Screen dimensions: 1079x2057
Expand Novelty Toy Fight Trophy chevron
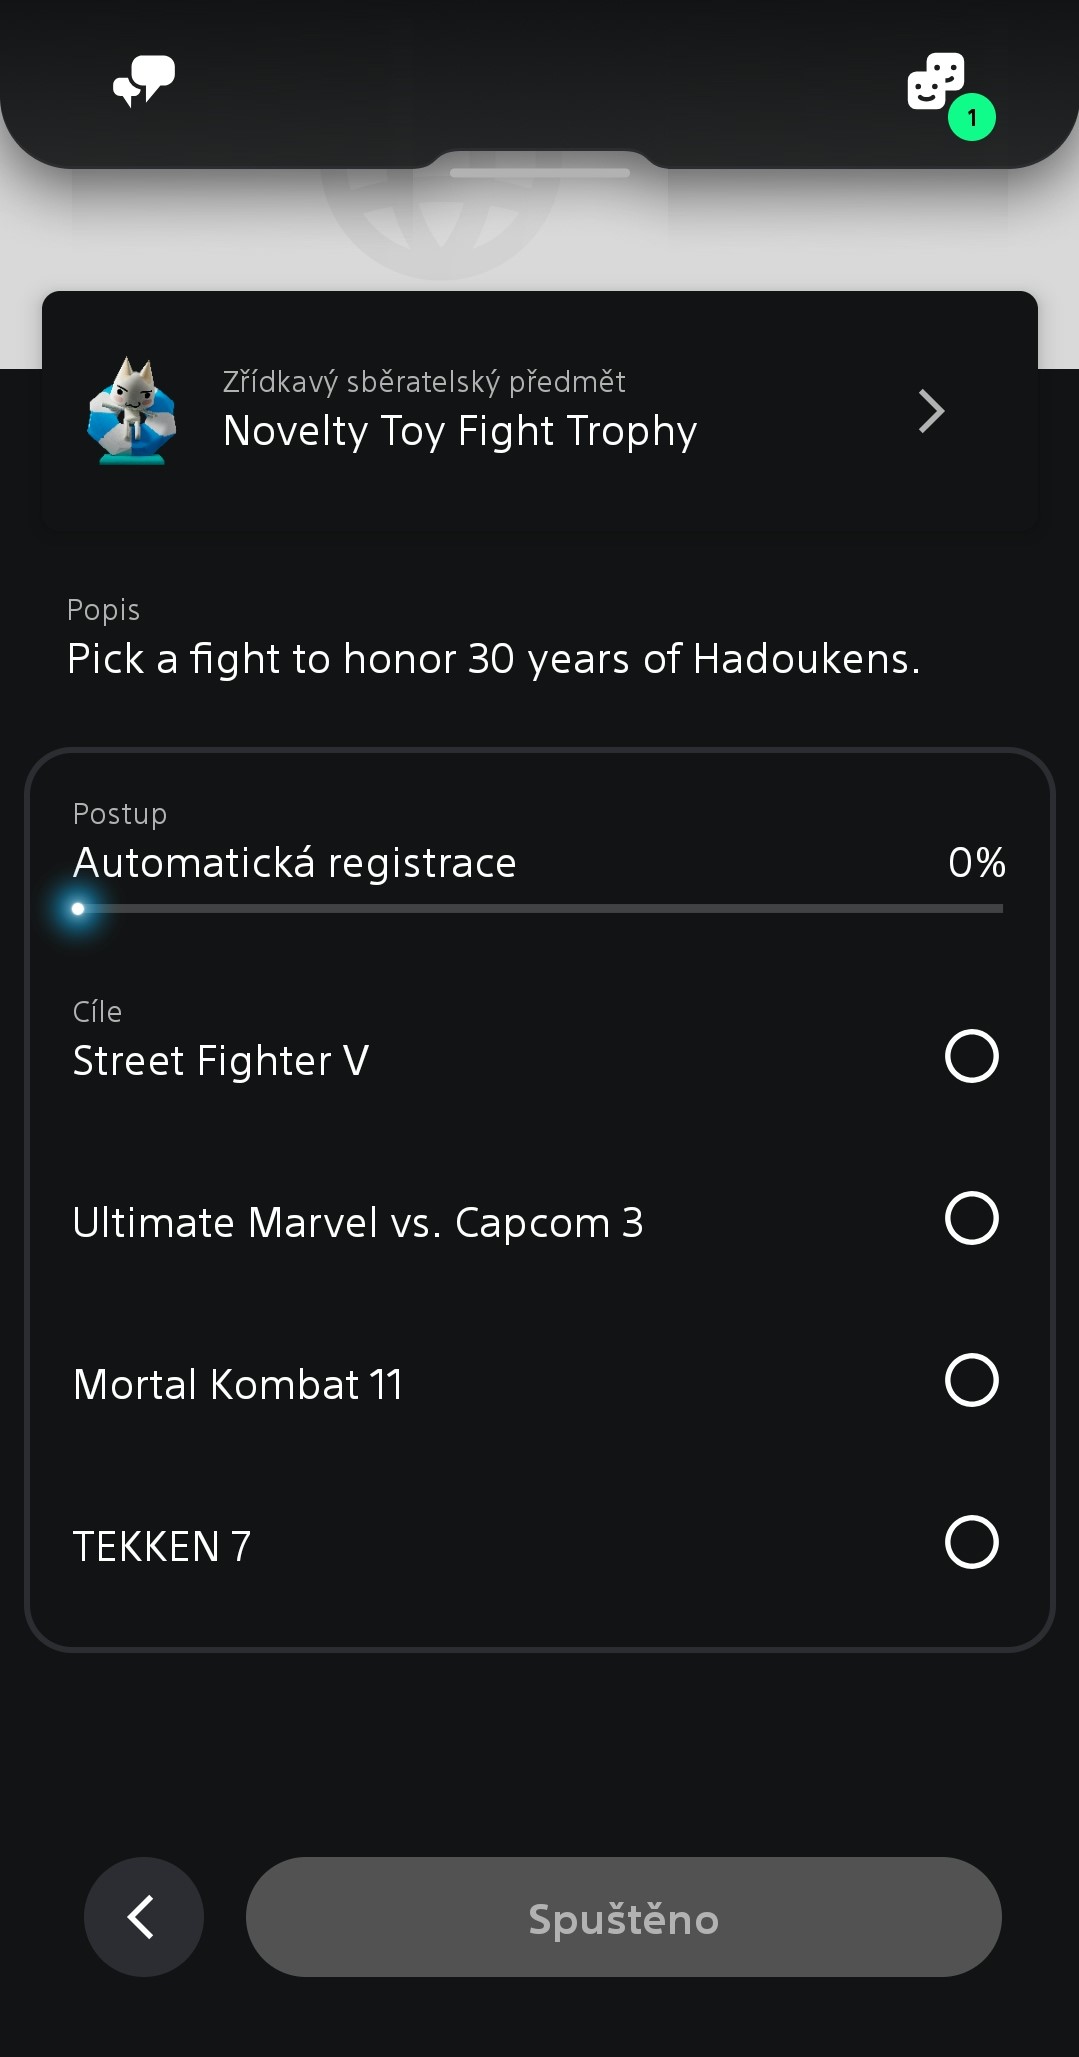click(931, 411)
